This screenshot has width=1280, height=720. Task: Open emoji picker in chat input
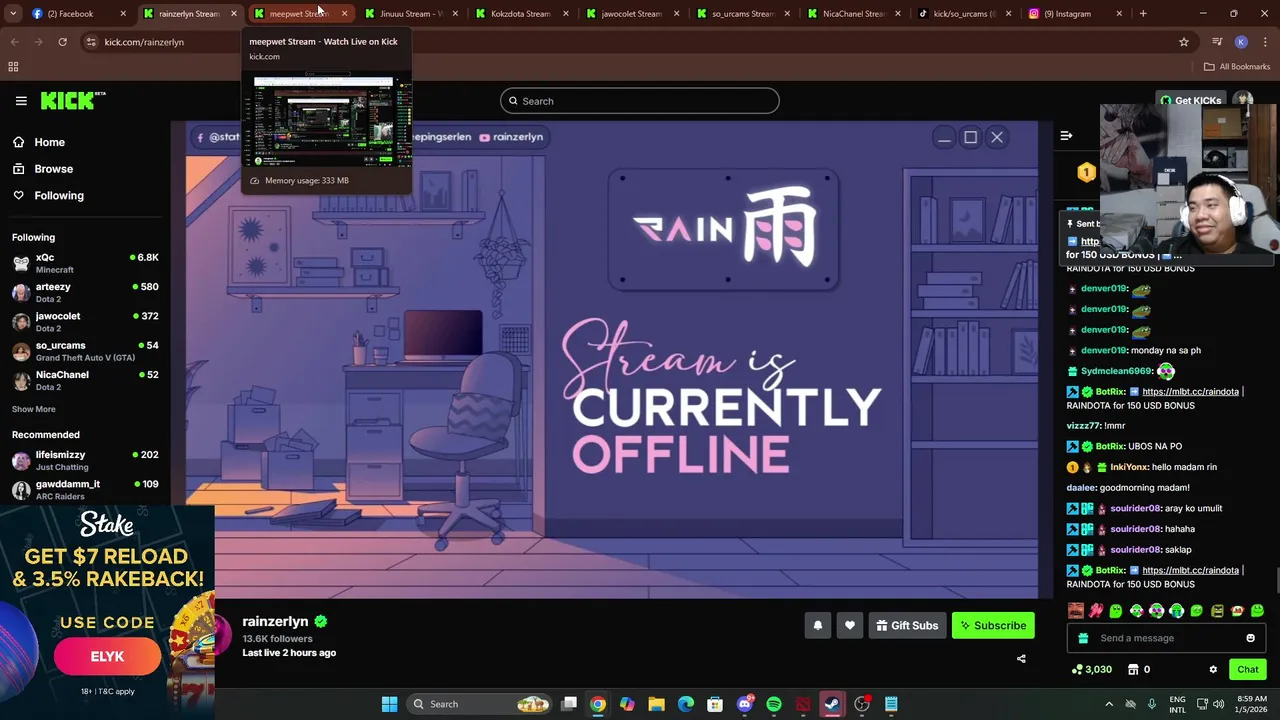(x=1250, y=638)
